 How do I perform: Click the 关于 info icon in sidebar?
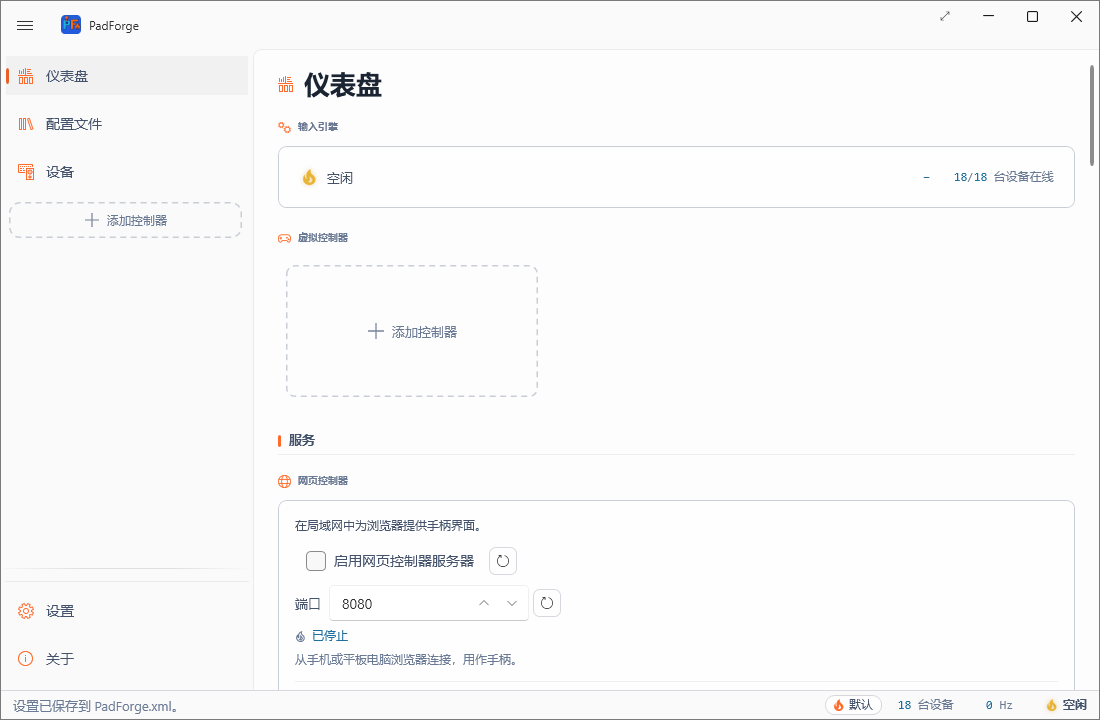(26, 659)
